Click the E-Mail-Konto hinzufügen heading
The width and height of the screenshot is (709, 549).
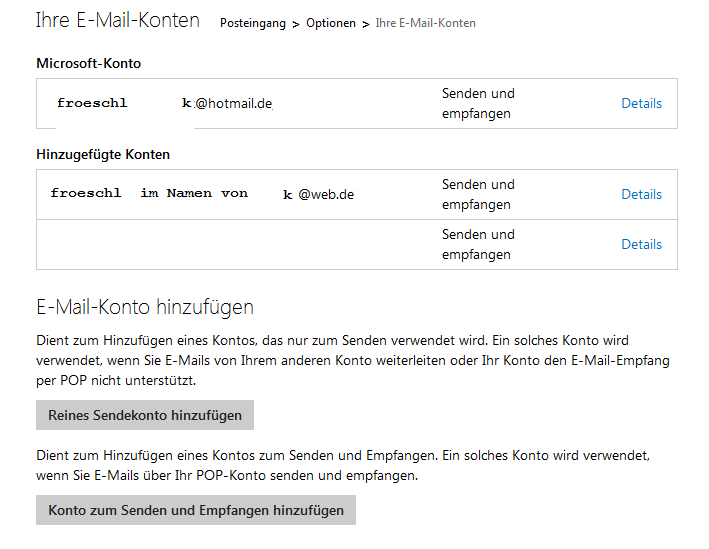[145, 306]
